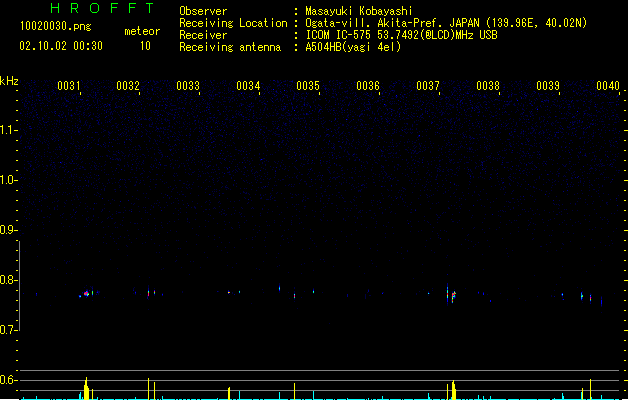
Task: Click the 0034 time marker
Action: pyautogui.click(x=248, y=86)
